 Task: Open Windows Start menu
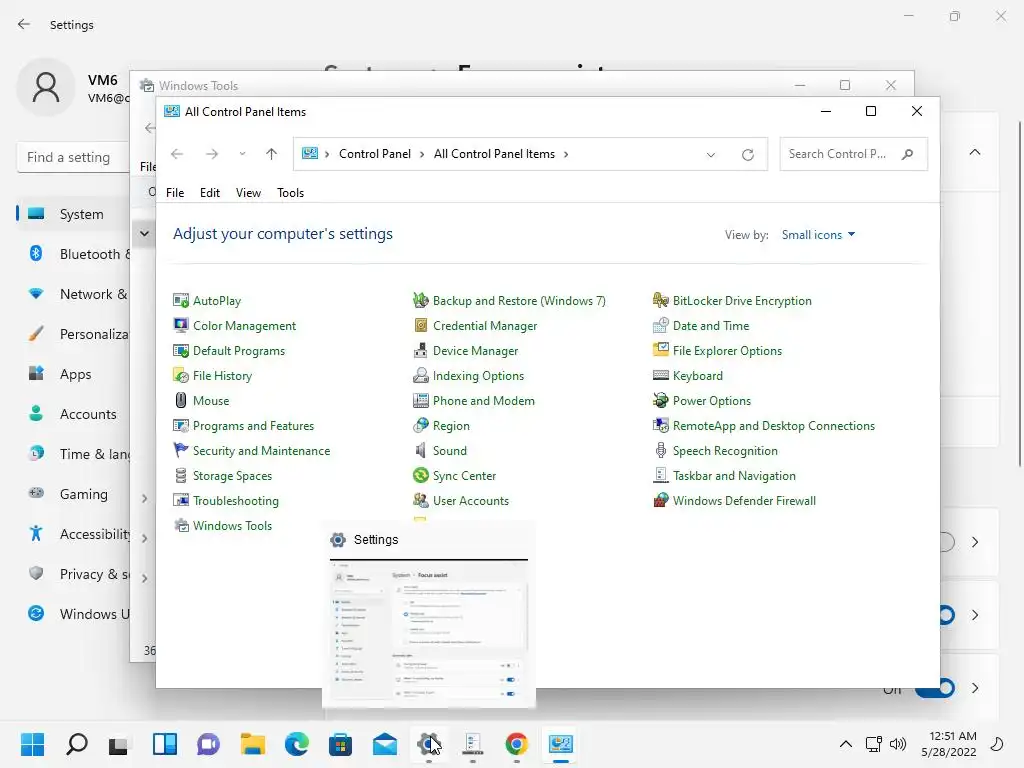pyautogui.click(x=33, y=744)
